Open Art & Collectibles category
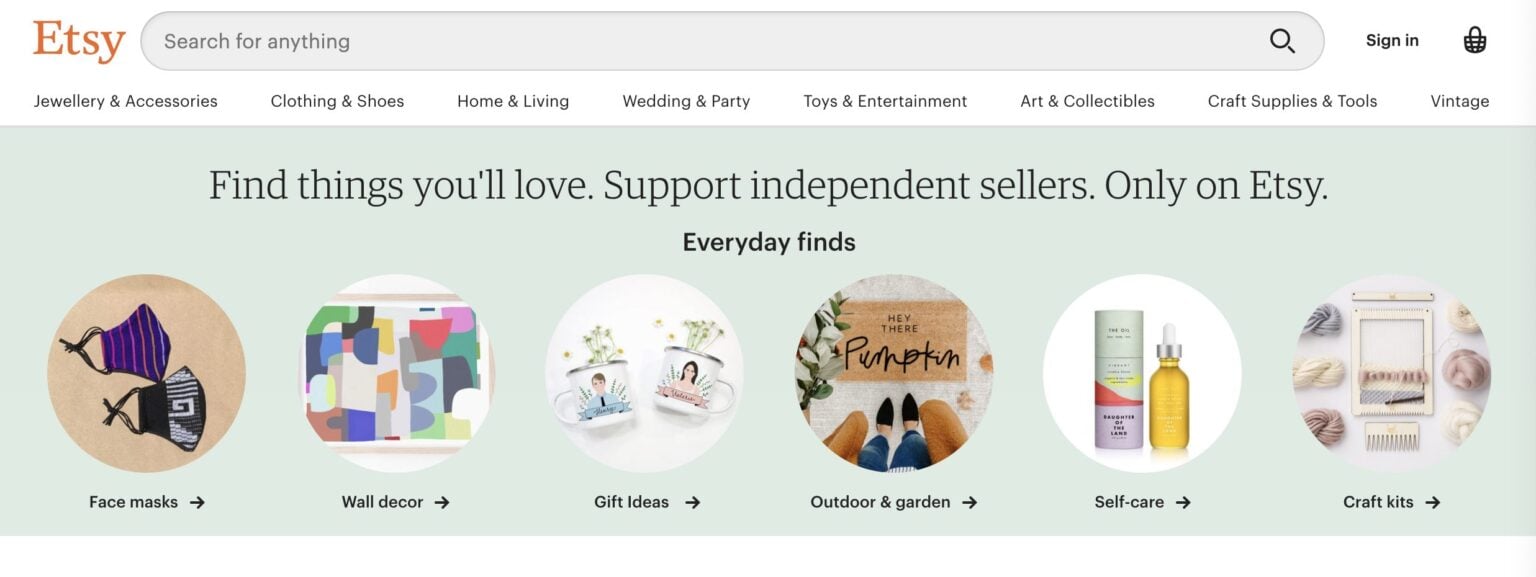The height and width of the screenshot is (577, 1536). pos(1087,101)
